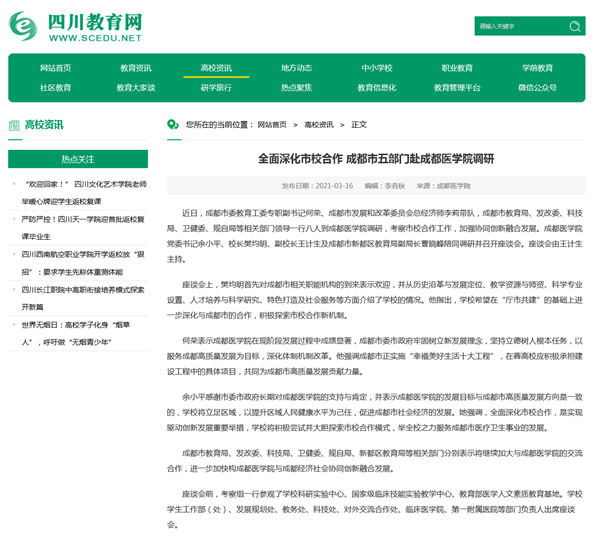Click the 高校资讯 sidebar heading text
This screenshot has width=600, height=547.
click(x=44, y=125)
